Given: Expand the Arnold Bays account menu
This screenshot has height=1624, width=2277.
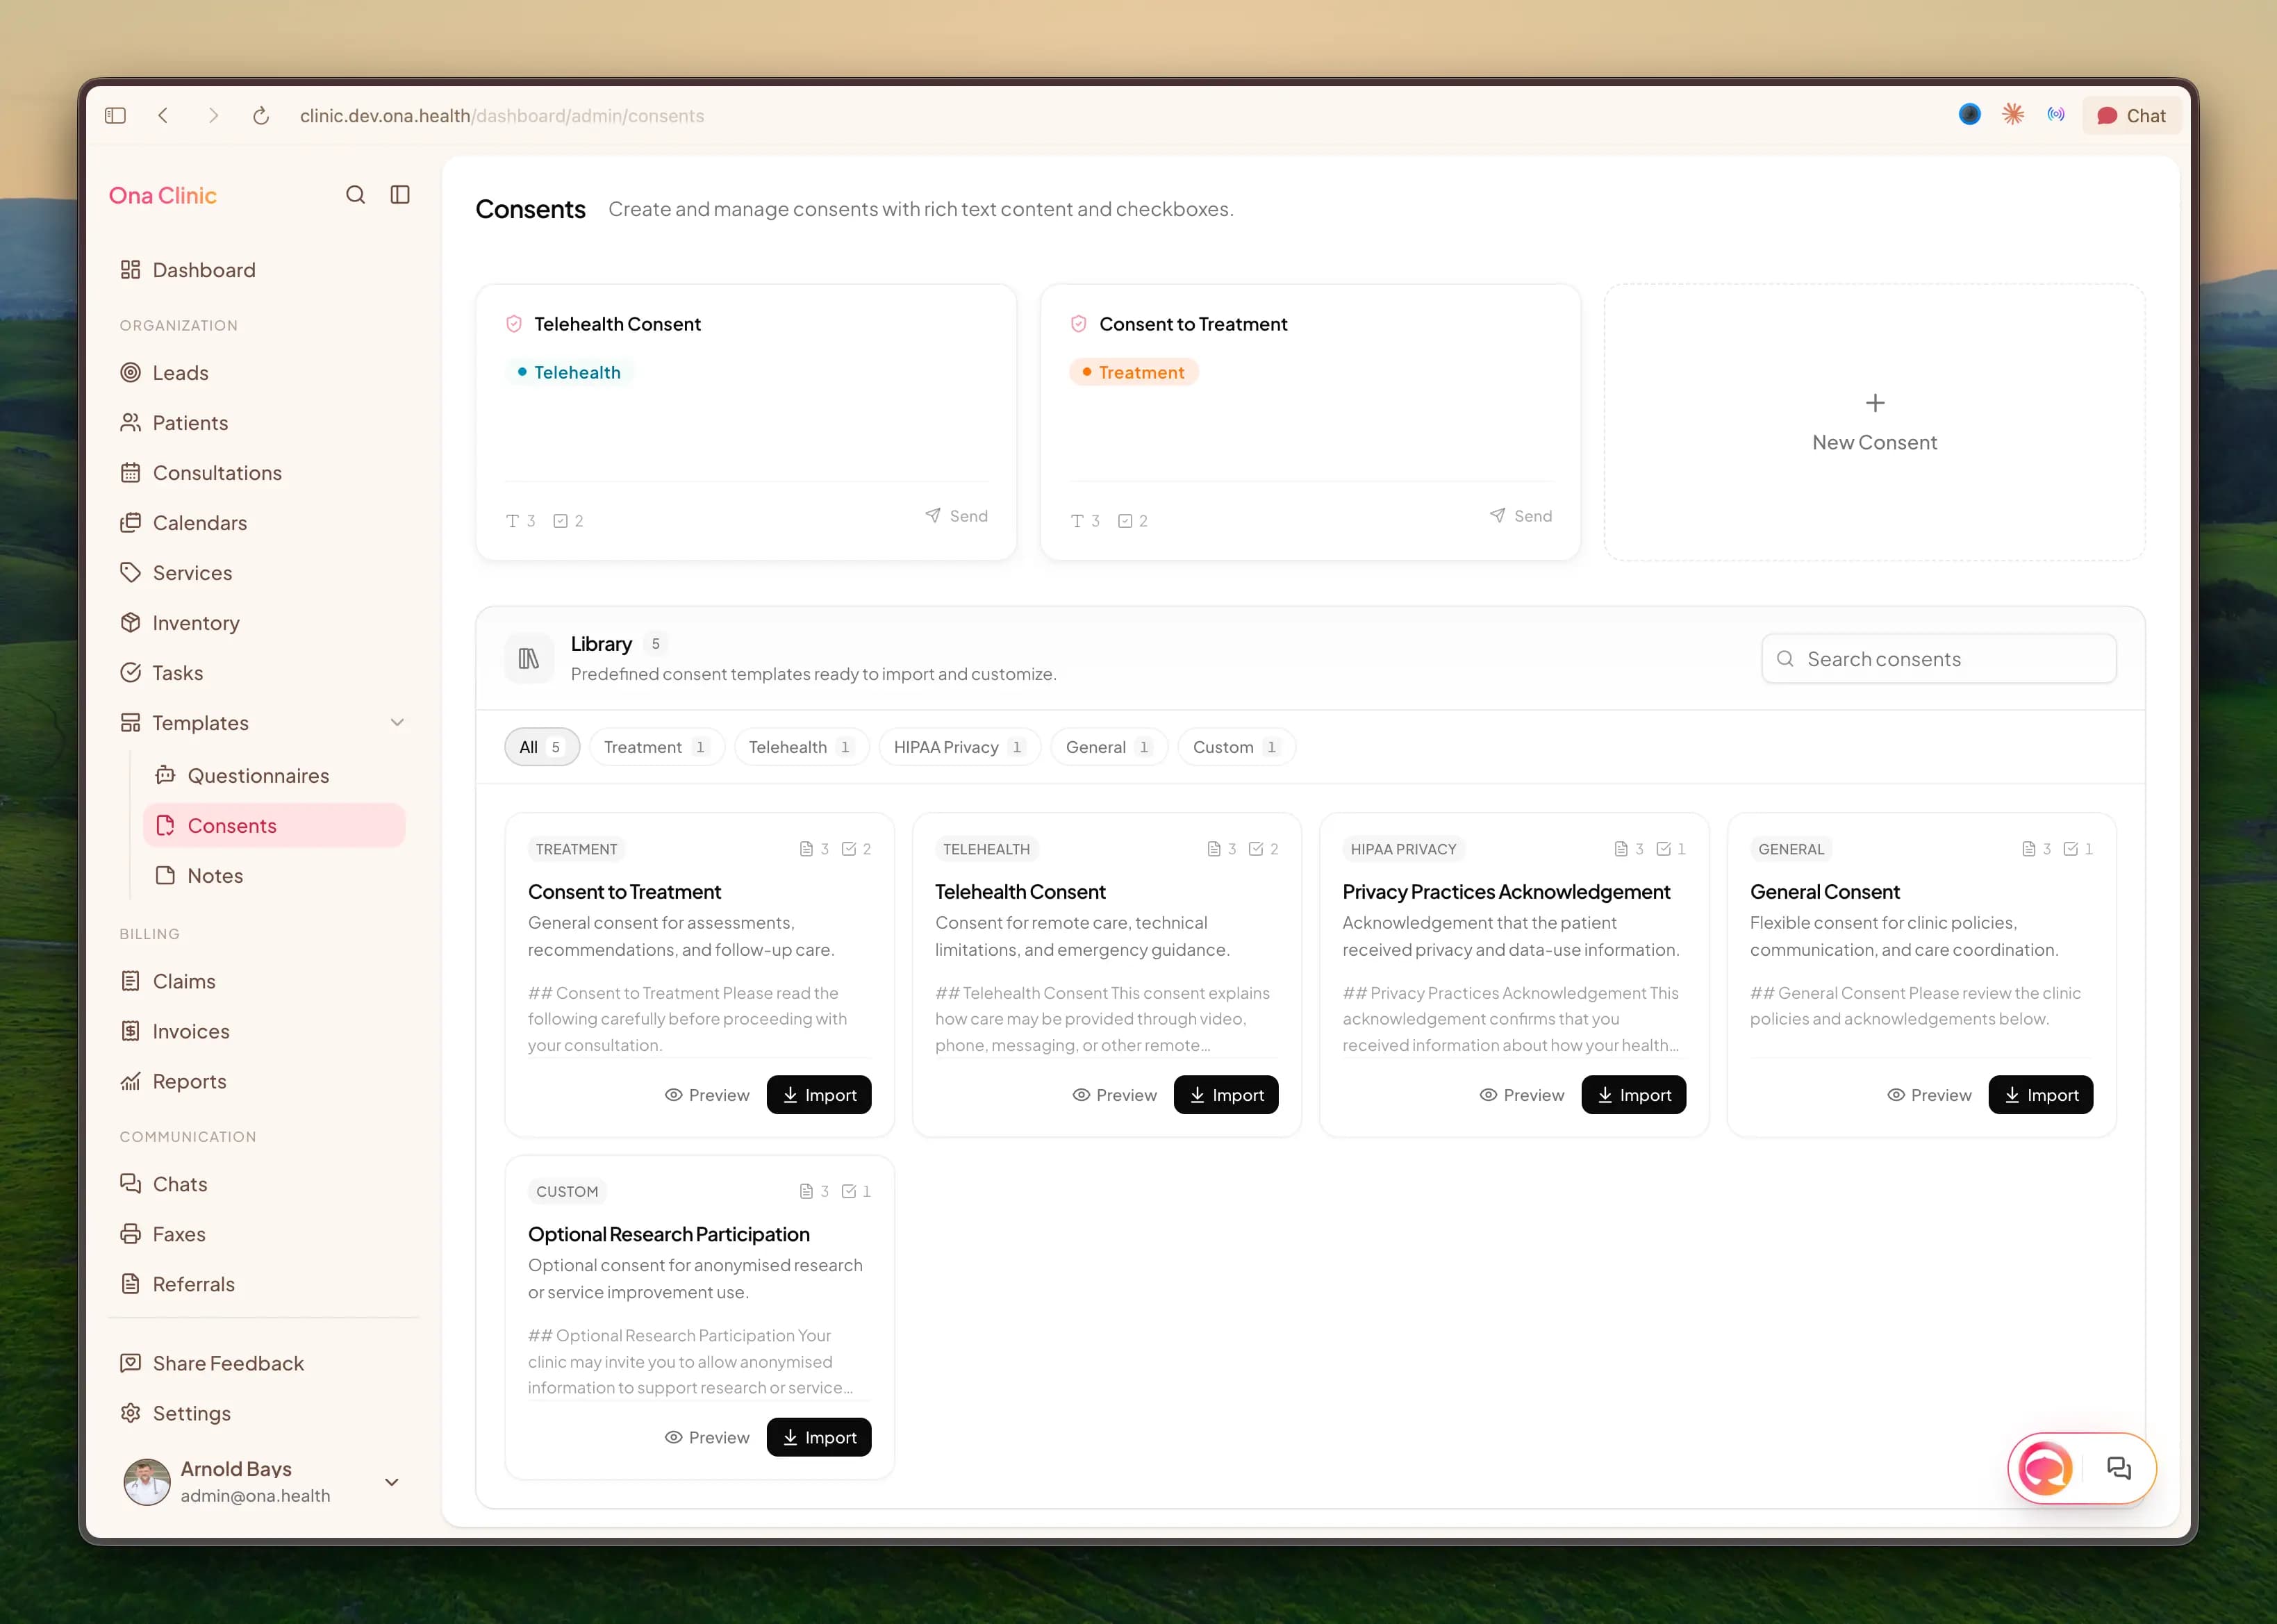Looking at the screenshot, I should click(x=392, y=1482).
